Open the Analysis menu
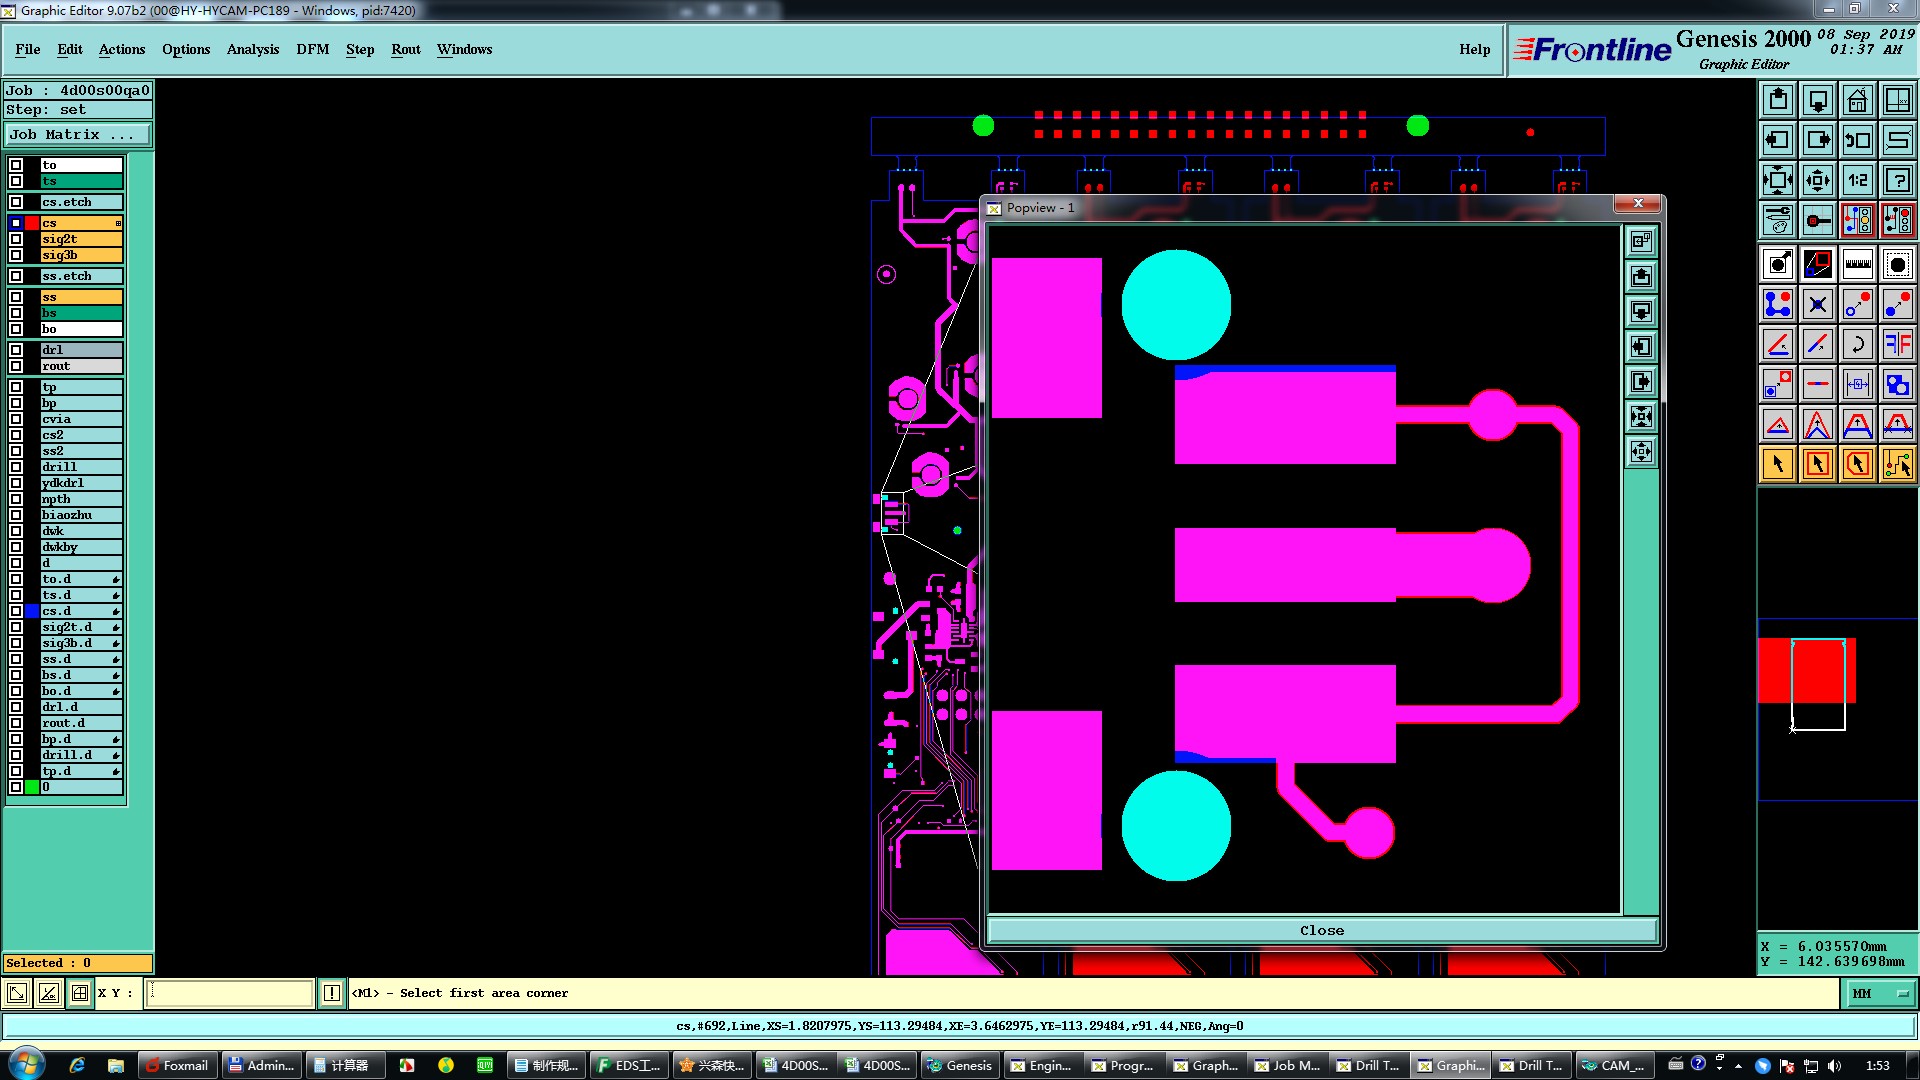The image size is (1920, 1080). [x=252, y=49]
